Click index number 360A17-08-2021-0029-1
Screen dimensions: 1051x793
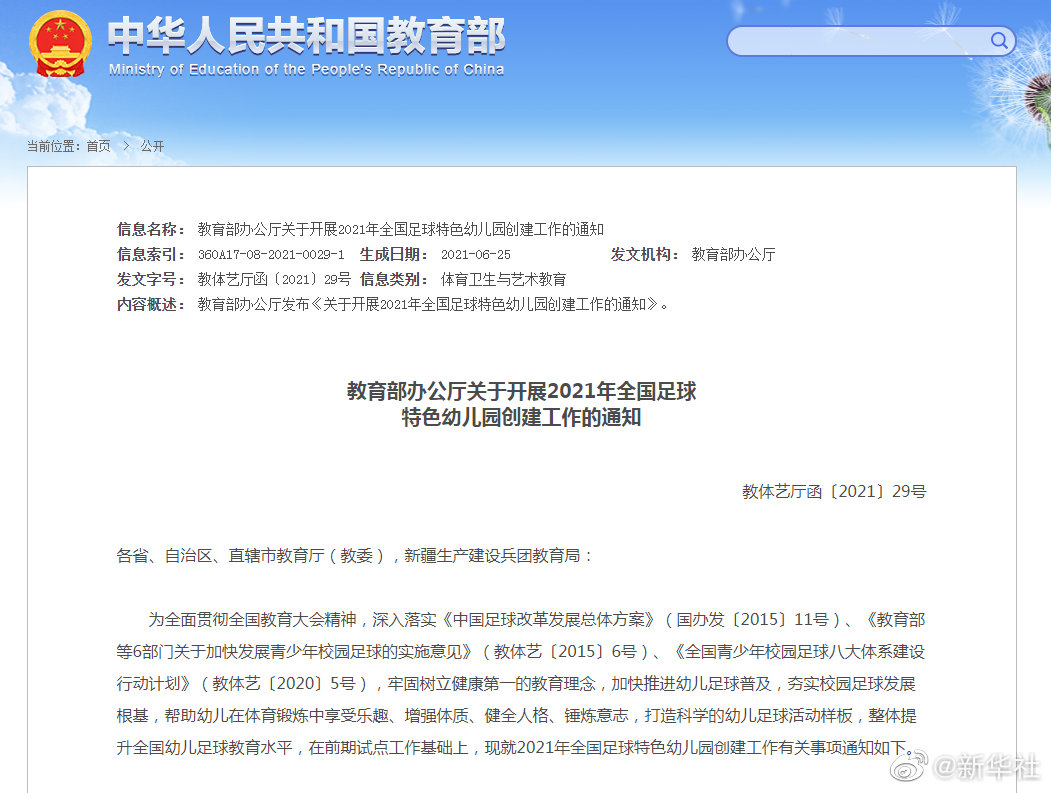tap(270, 254)
